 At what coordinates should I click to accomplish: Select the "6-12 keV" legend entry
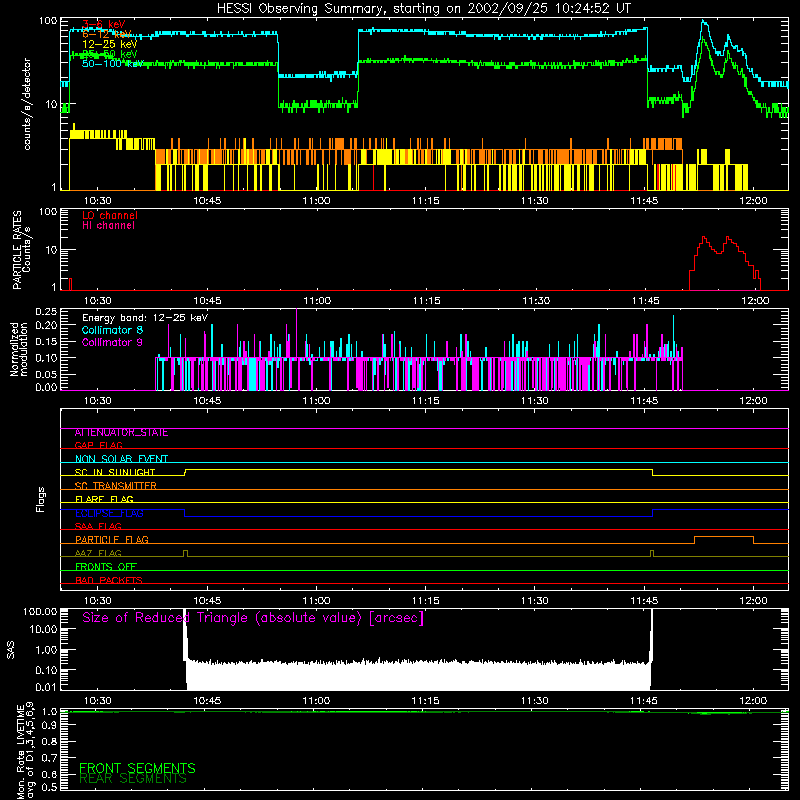click(x=106, y=34)
